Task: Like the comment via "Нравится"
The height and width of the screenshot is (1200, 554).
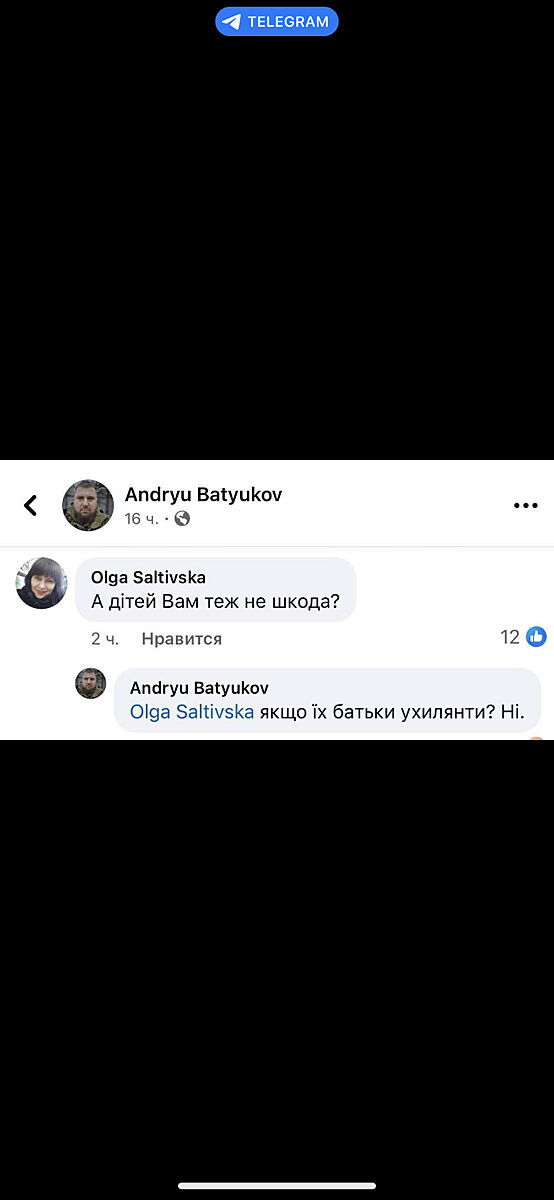Action: click(182, 638)
